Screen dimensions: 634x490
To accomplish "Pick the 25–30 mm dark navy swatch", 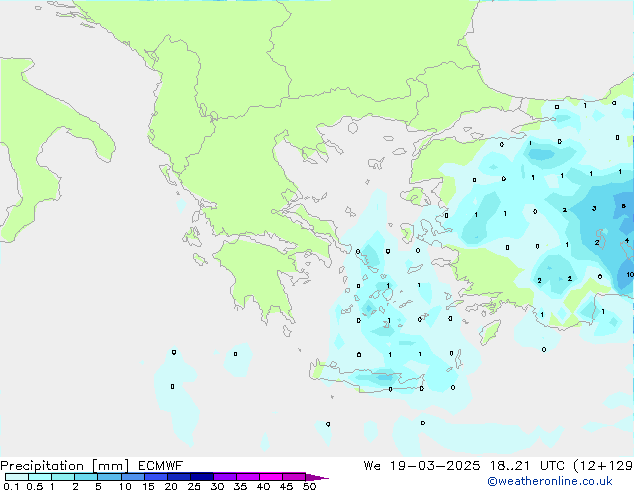I will [x=202, y=477].
